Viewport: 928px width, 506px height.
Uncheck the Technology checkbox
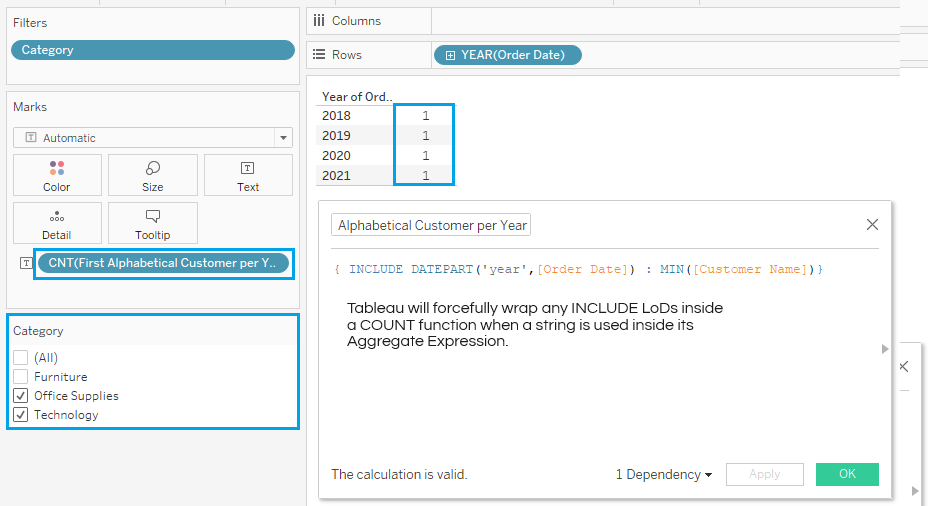(x=21, y=414)
